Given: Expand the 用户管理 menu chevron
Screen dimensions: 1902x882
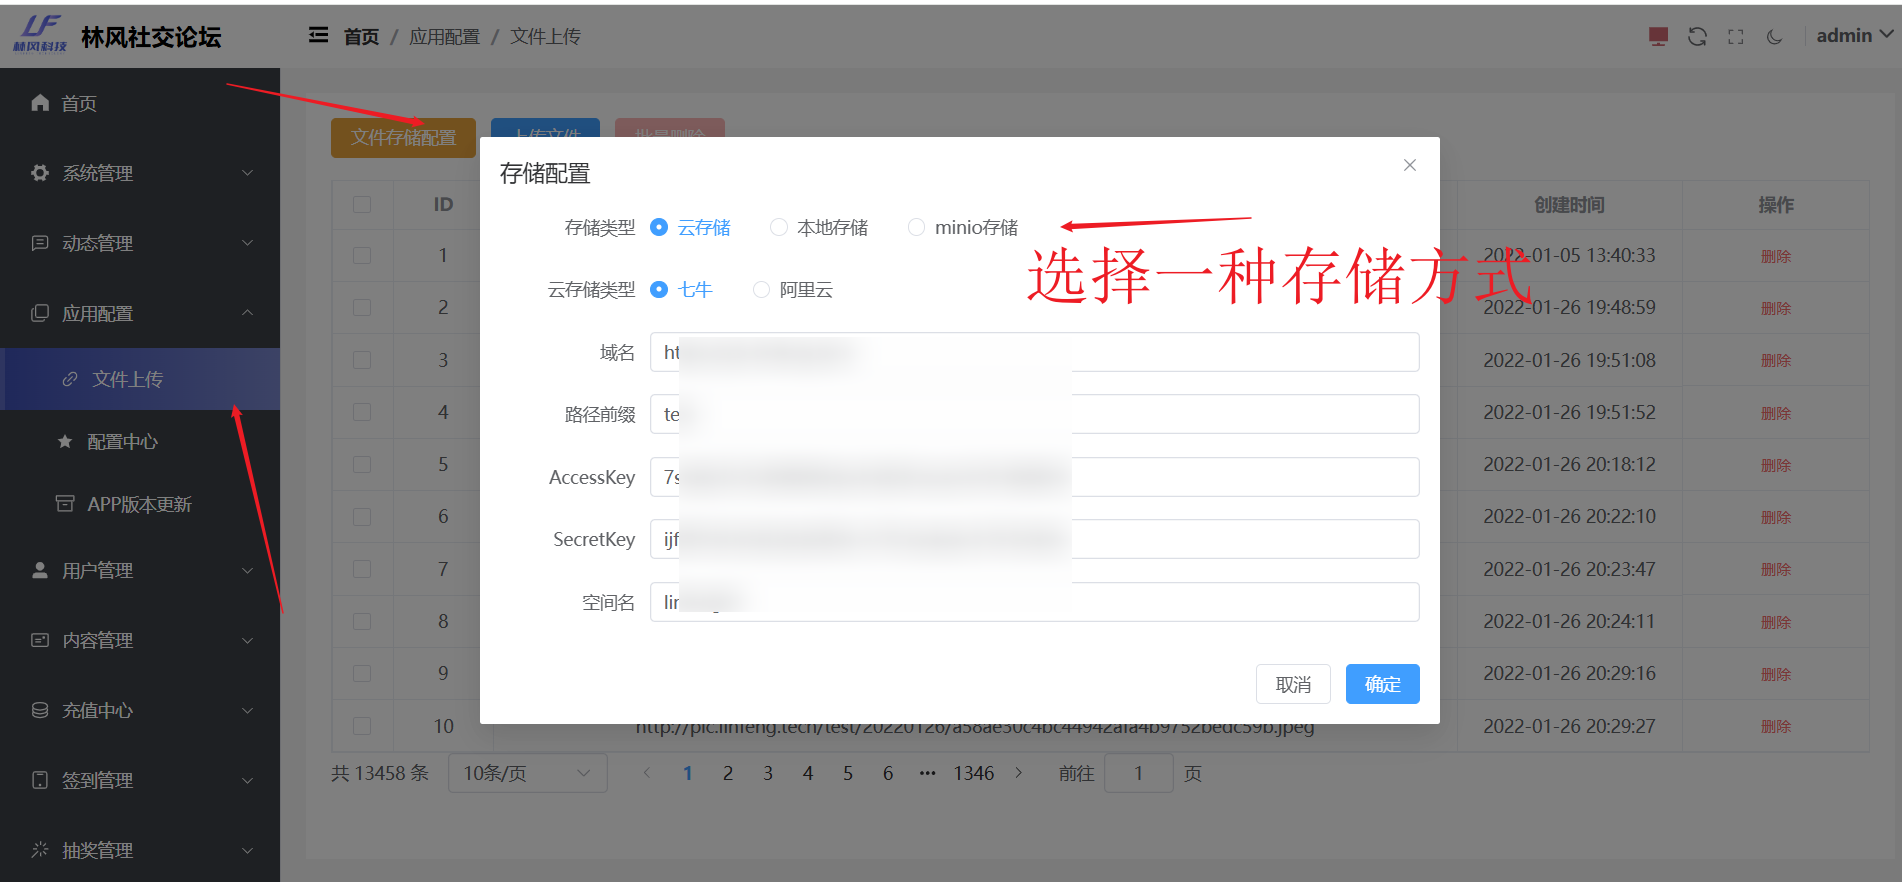Looking at the screenshot, I should point(247,570).
